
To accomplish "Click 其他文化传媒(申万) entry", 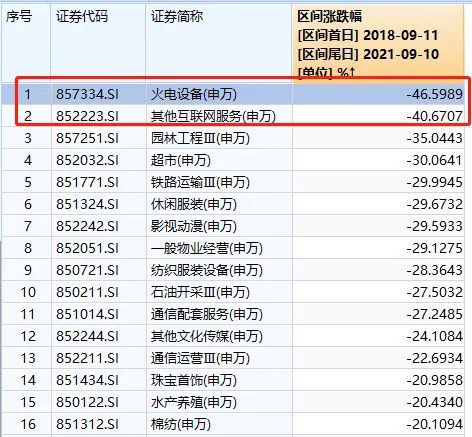I will (207, 336).
